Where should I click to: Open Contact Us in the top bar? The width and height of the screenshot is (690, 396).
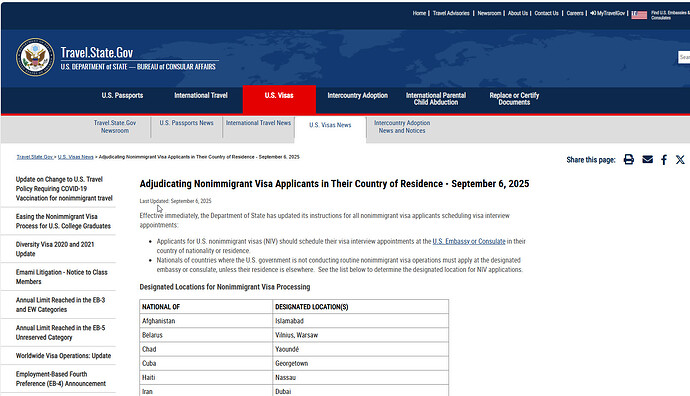tap(547, 13)
